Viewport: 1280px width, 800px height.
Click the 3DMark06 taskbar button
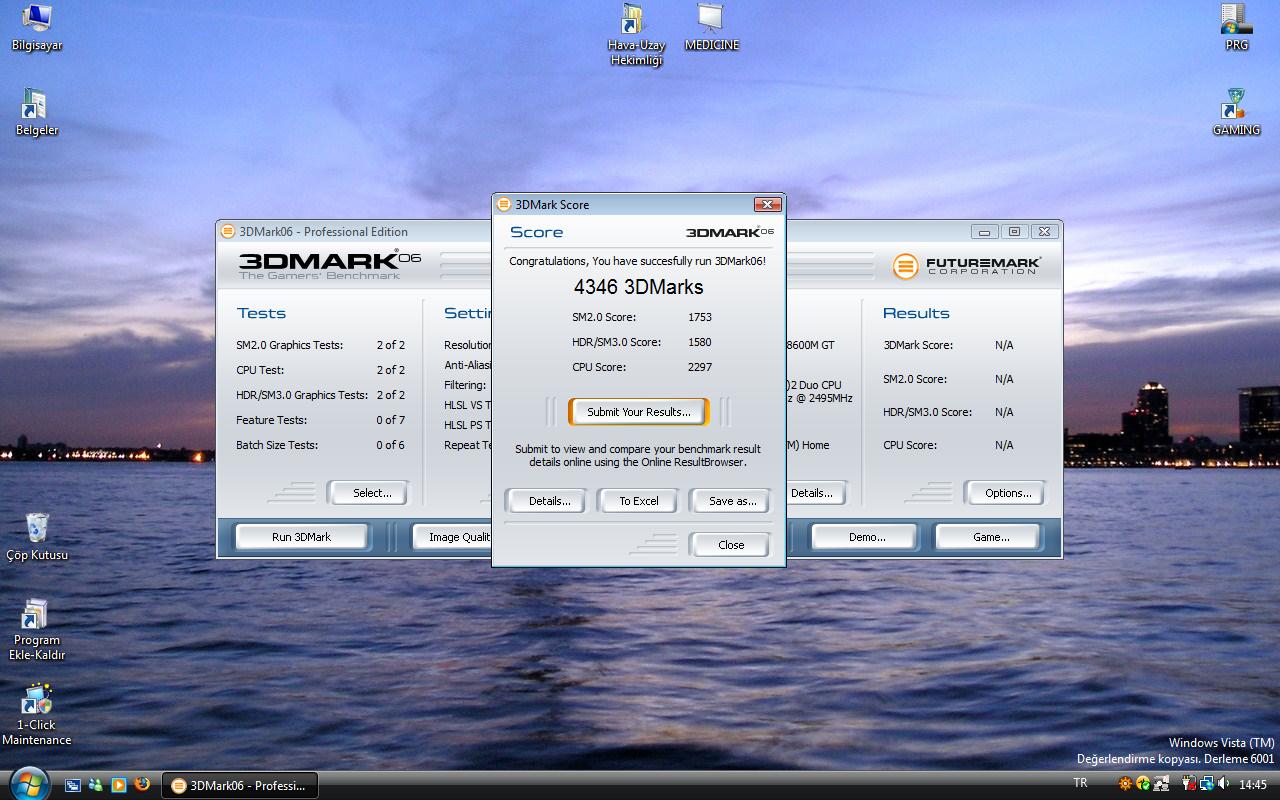[240, 785]
